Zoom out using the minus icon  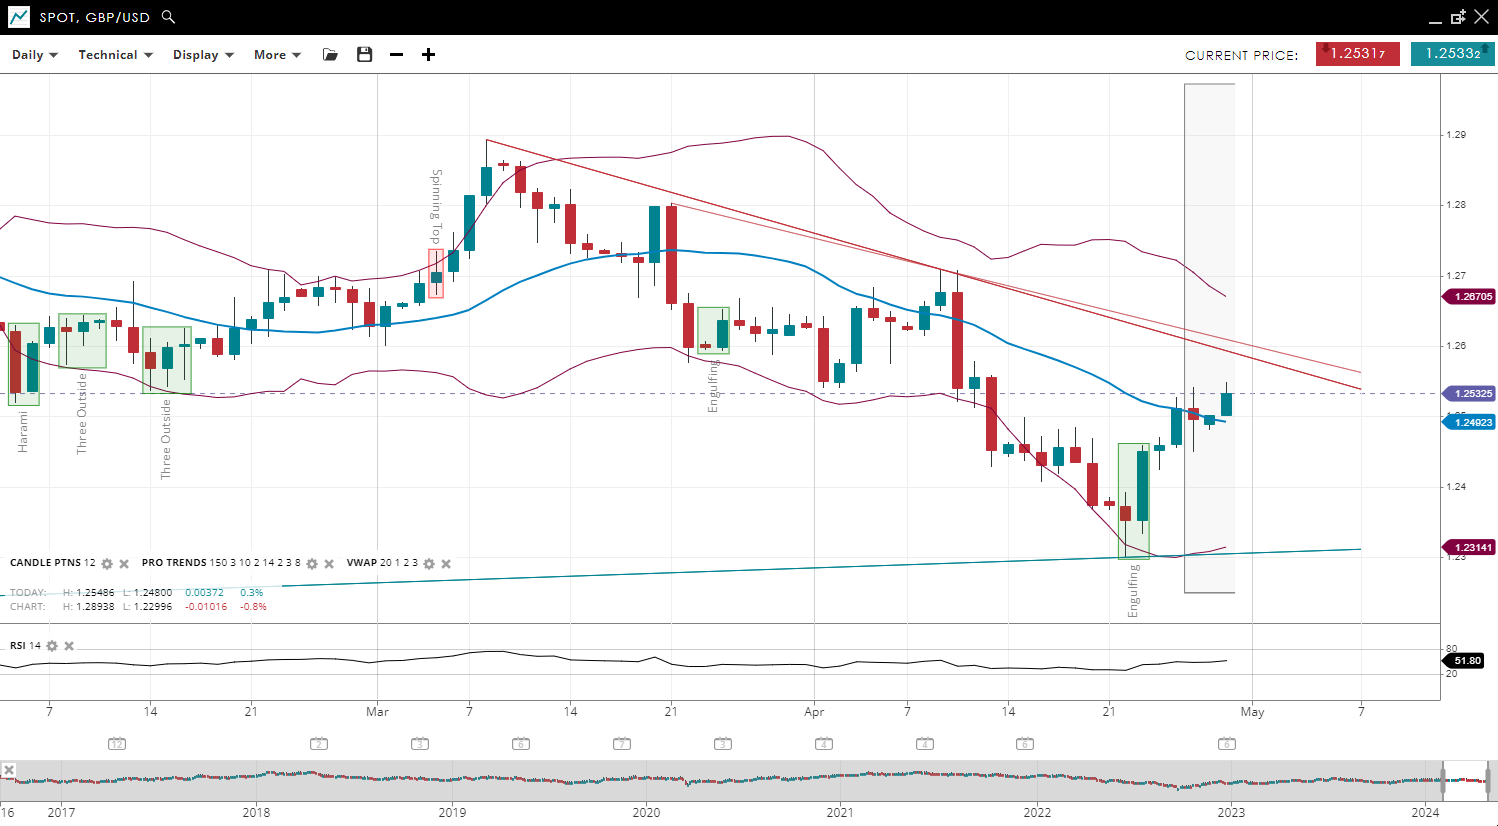click(x=396, y=55)
